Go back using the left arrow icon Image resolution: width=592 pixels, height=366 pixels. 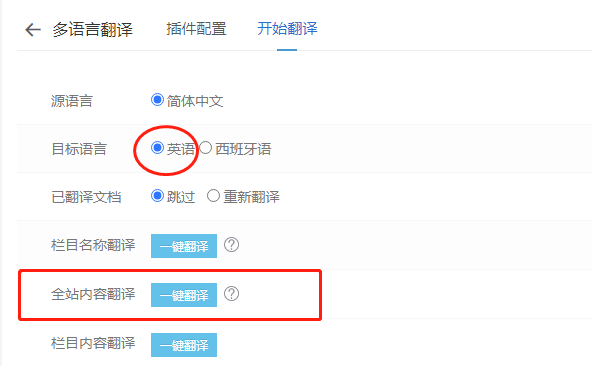(x=32, y=30)
